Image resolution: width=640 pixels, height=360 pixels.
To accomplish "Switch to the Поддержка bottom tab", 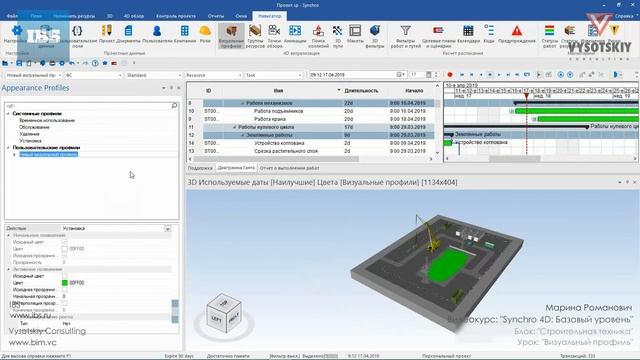I will [200, 168].
